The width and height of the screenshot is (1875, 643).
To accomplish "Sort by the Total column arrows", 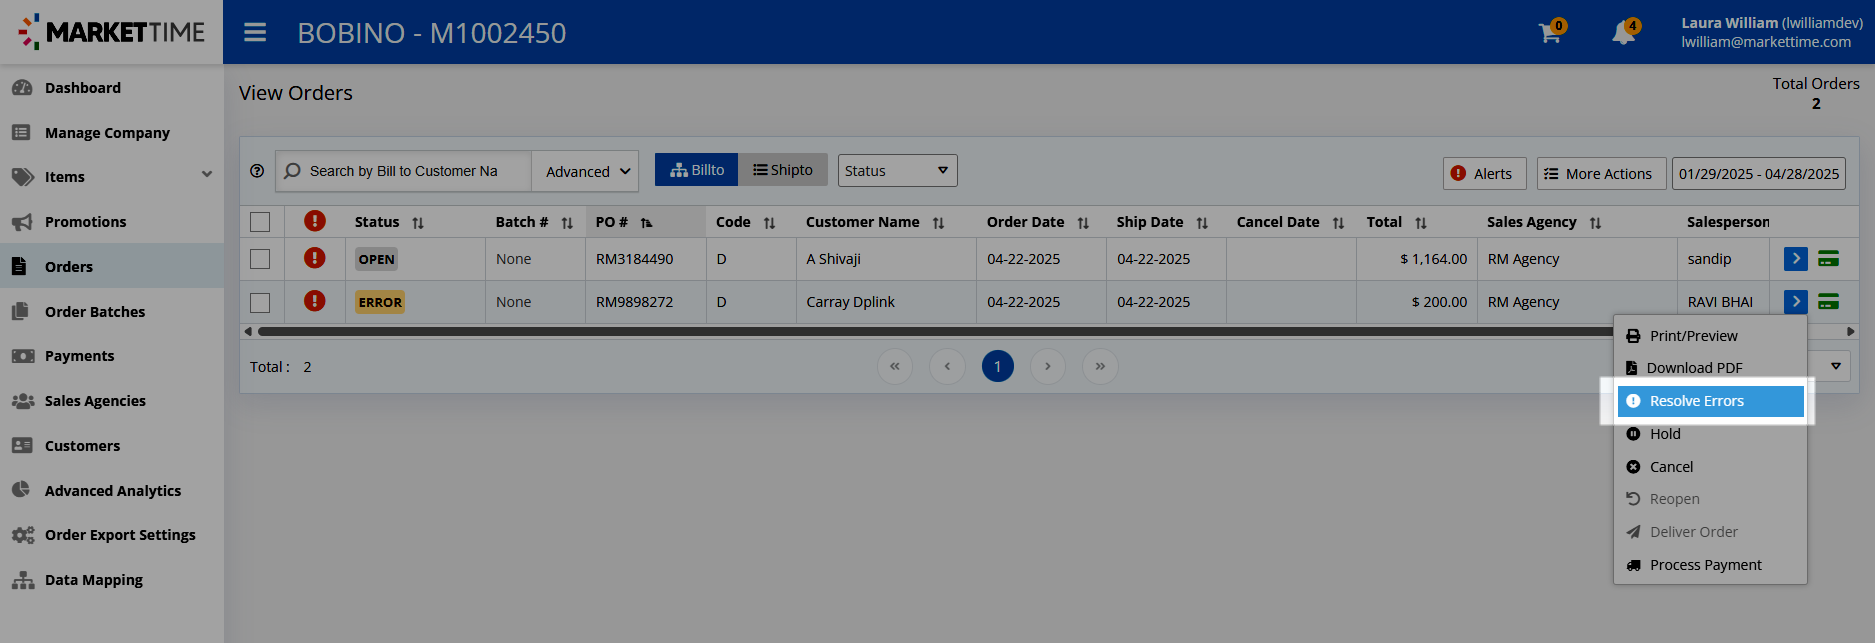I will tap(1421, 223).
